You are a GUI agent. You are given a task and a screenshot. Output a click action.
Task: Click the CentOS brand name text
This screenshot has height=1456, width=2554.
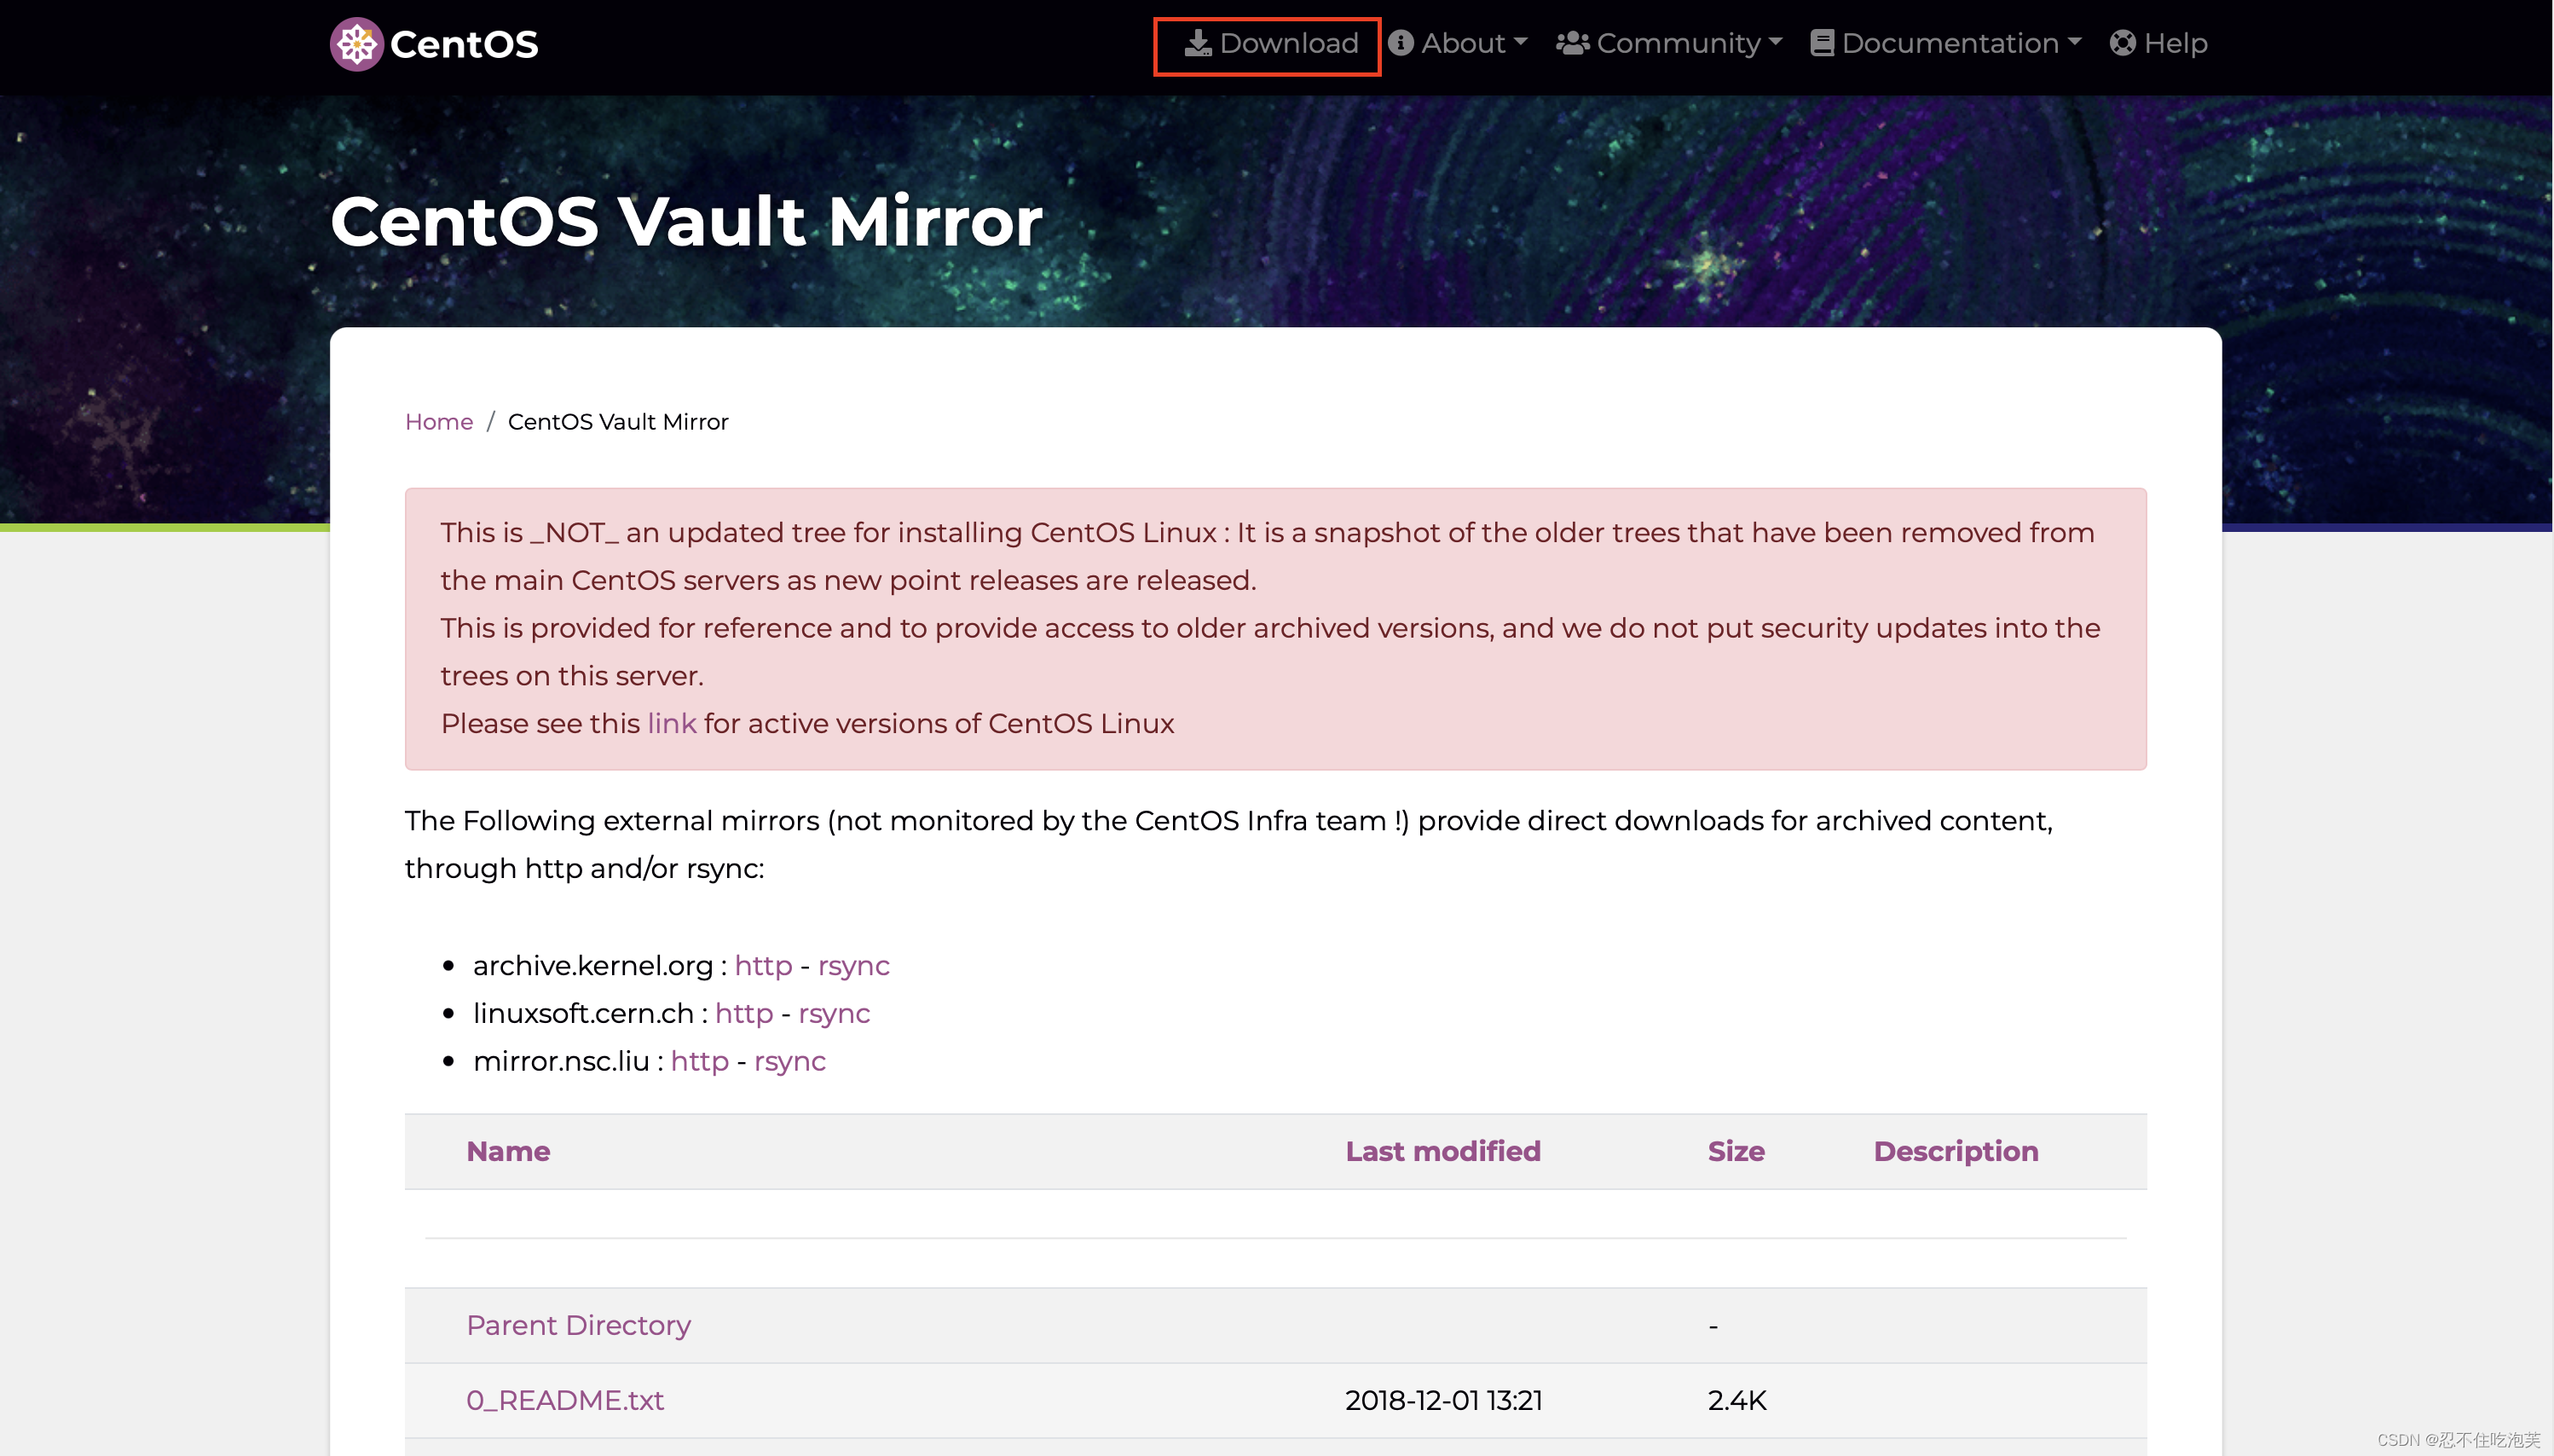464,44
